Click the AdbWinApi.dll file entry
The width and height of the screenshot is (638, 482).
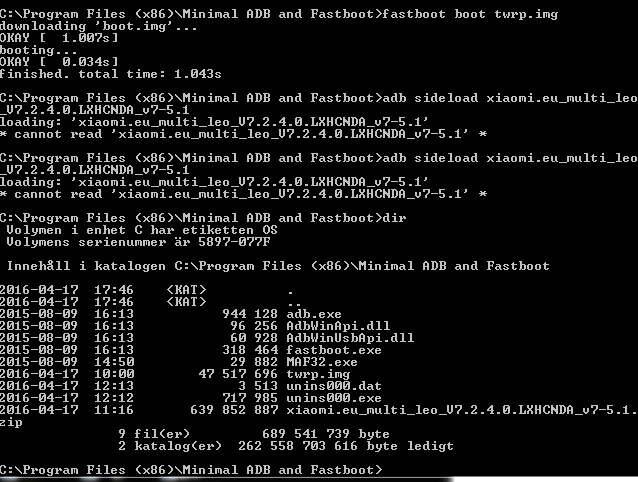tap(338, 326)
